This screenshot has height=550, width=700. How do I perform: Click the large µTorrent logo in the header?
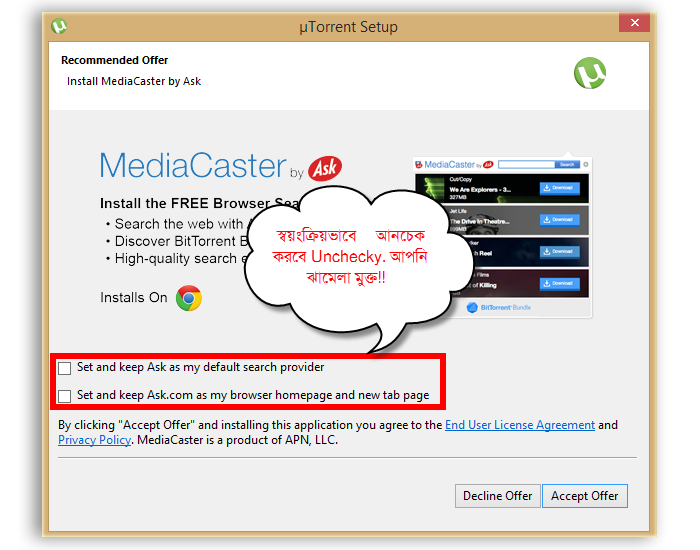point(590,73)
